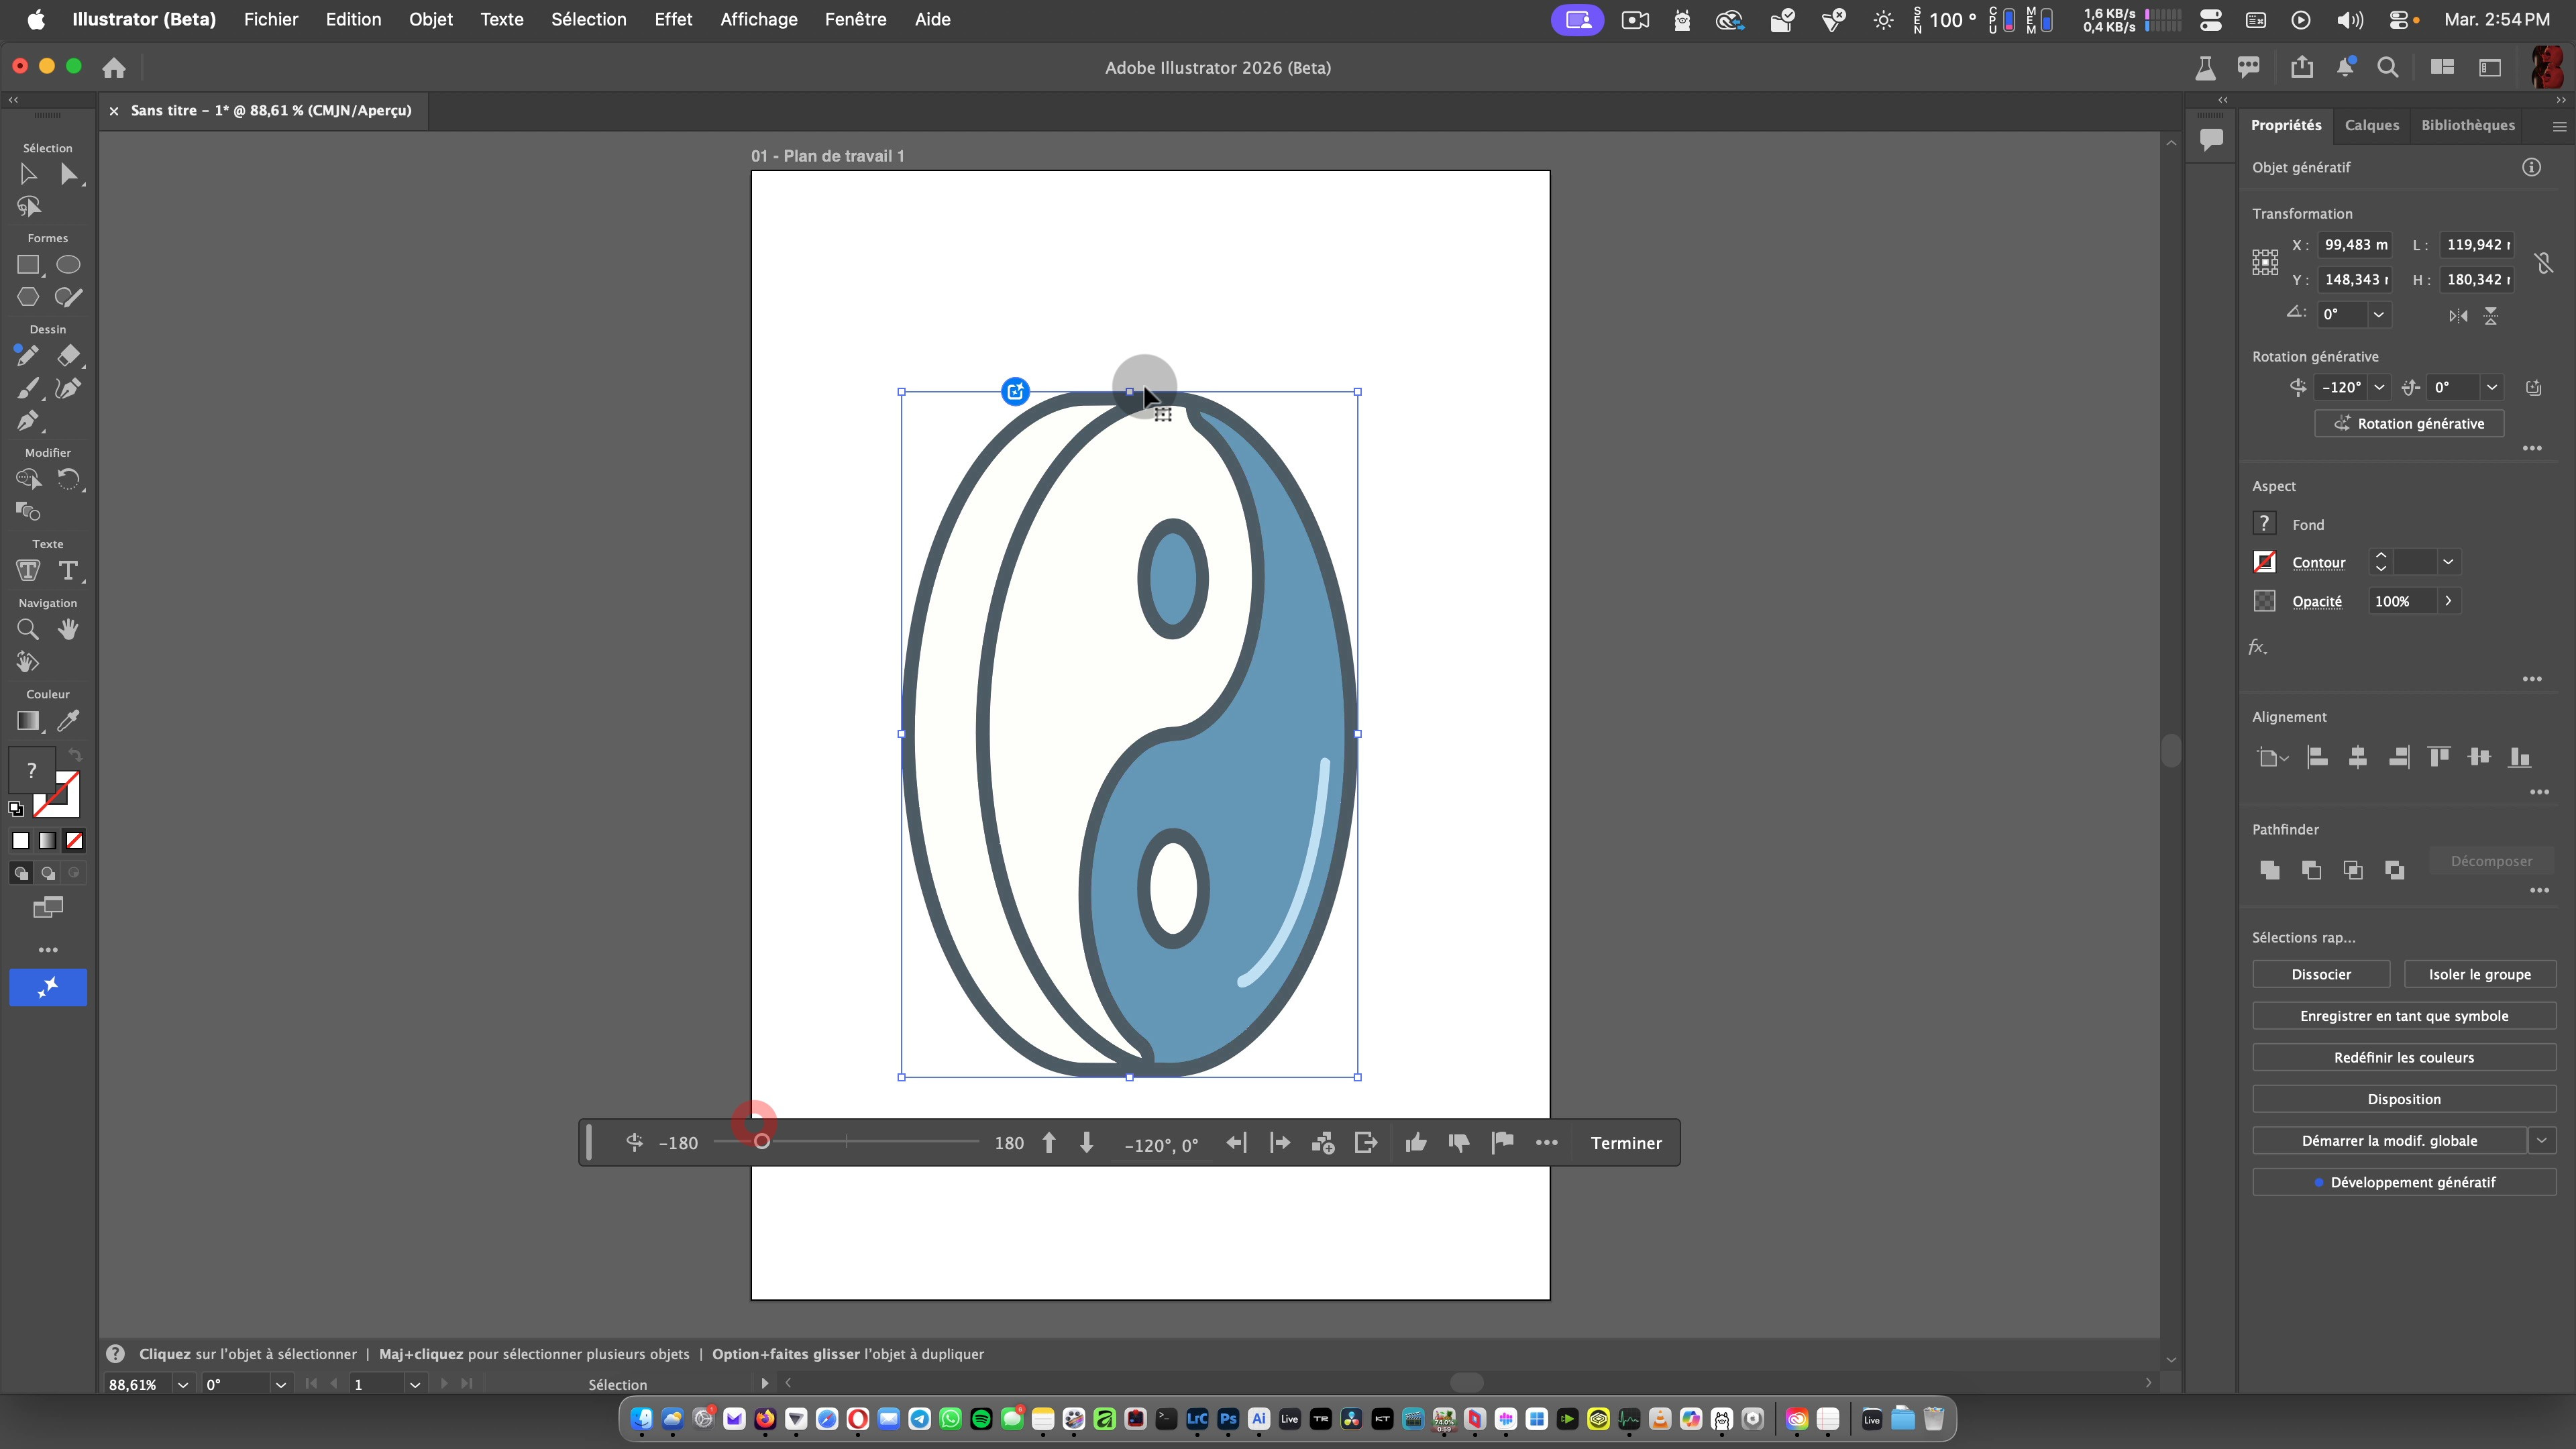
Task: Click the Eyedropper tool in Couleur
Action: click(68, 721)
